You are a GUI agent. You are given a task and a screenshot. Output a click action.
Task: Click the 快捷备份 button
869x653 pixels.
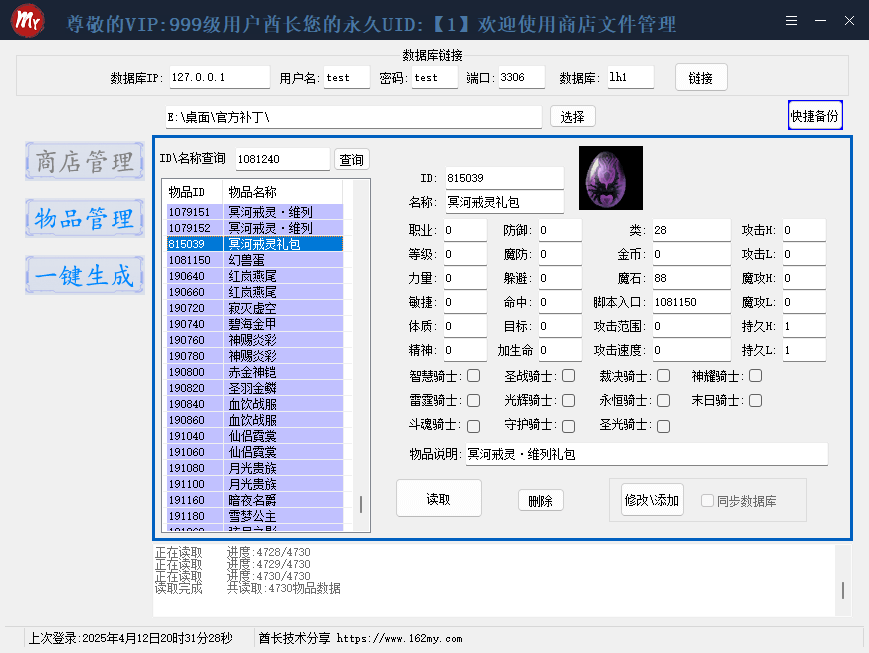814,116
